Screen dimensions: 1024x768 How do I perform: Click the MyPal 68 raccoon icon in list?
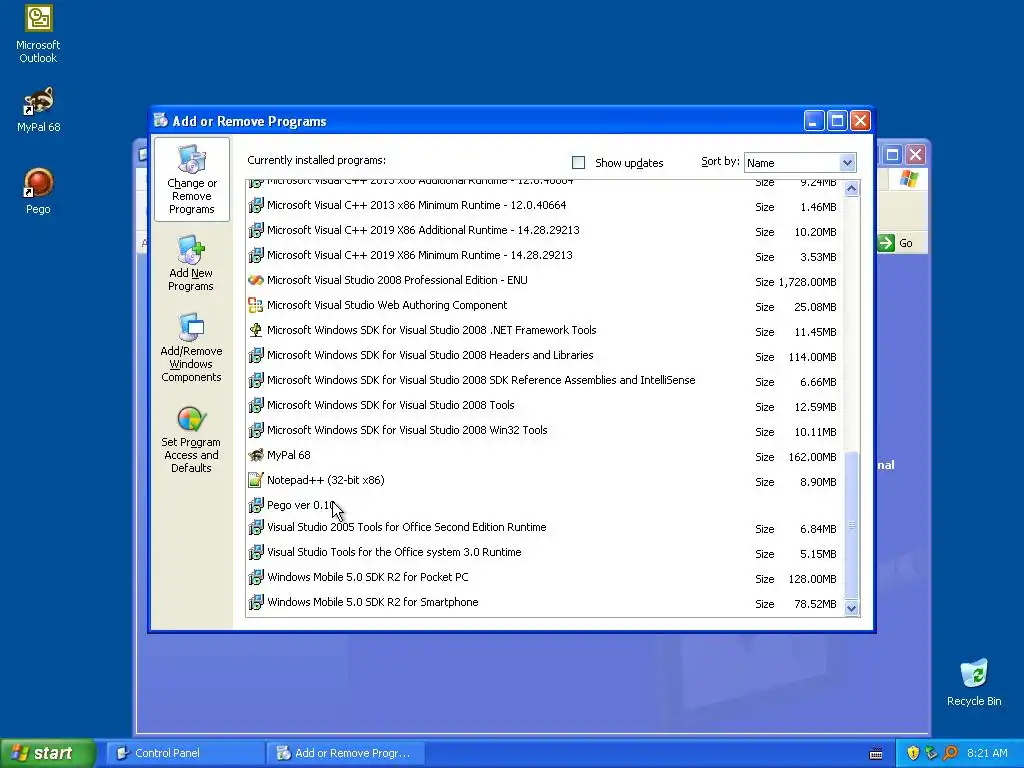pyautogui.click(x=255, y=455)
